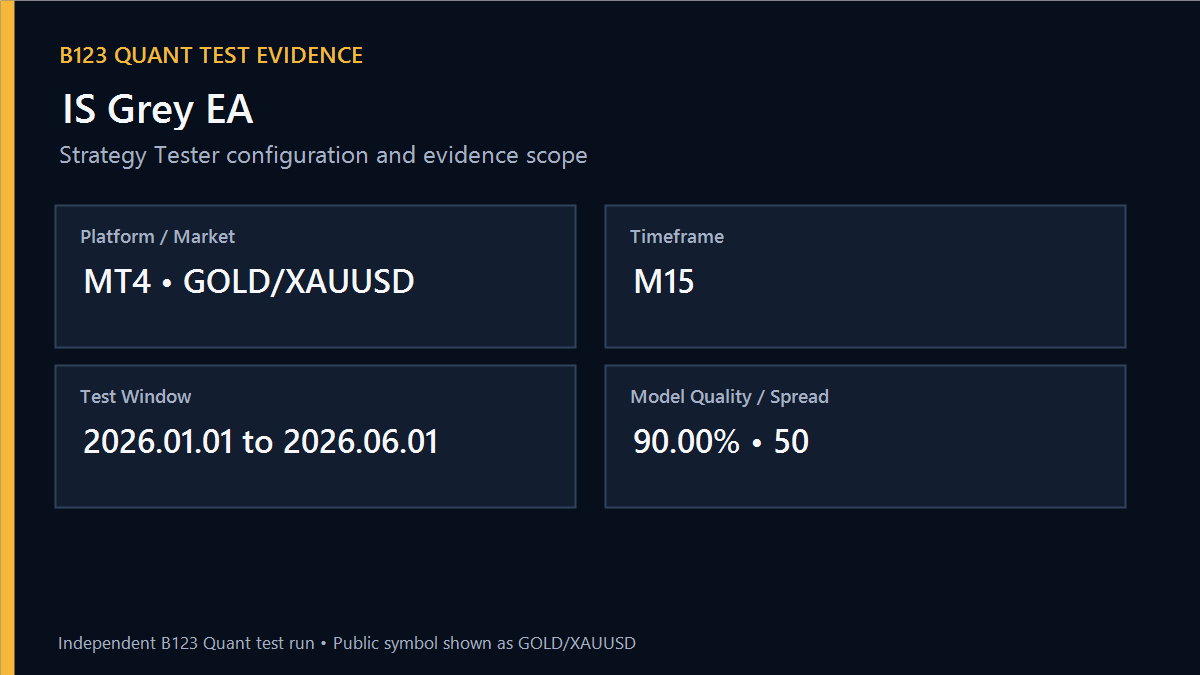Click the Platform / Market card
Viewport: 1200px width, 675px height.
tap(315, 276)
